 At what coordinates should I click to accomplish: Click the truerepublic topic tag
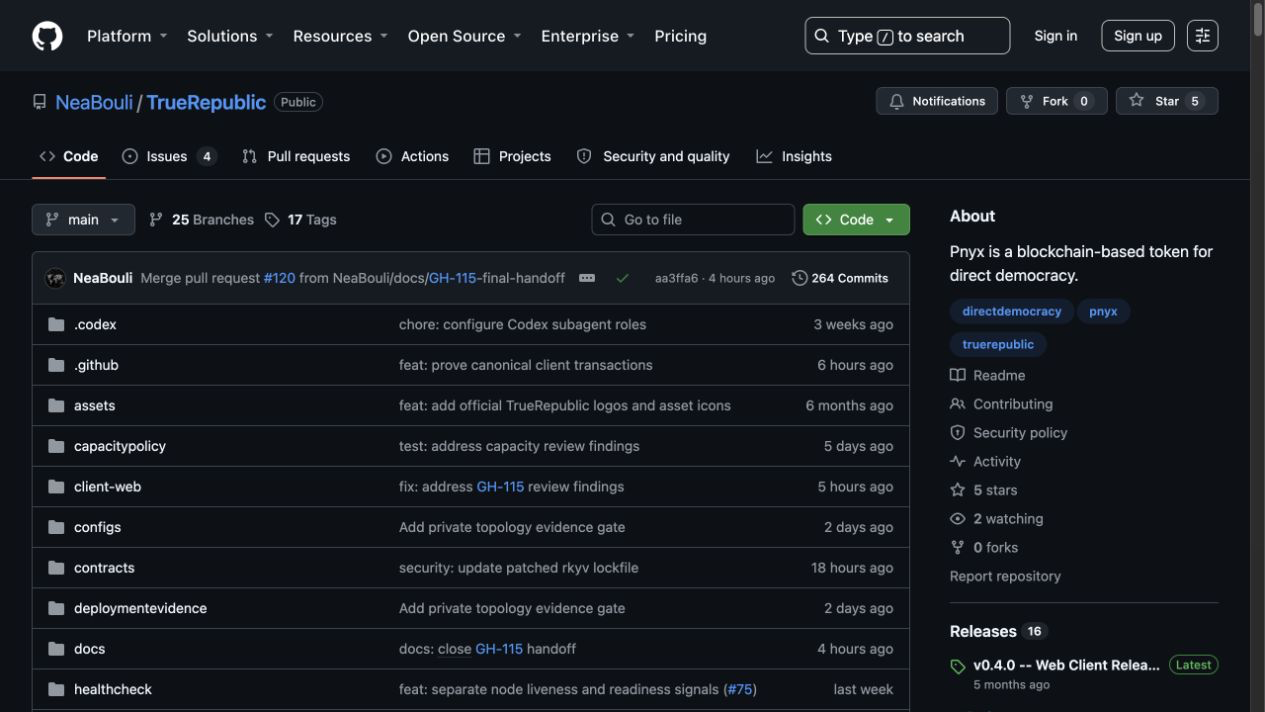[998, 344]
